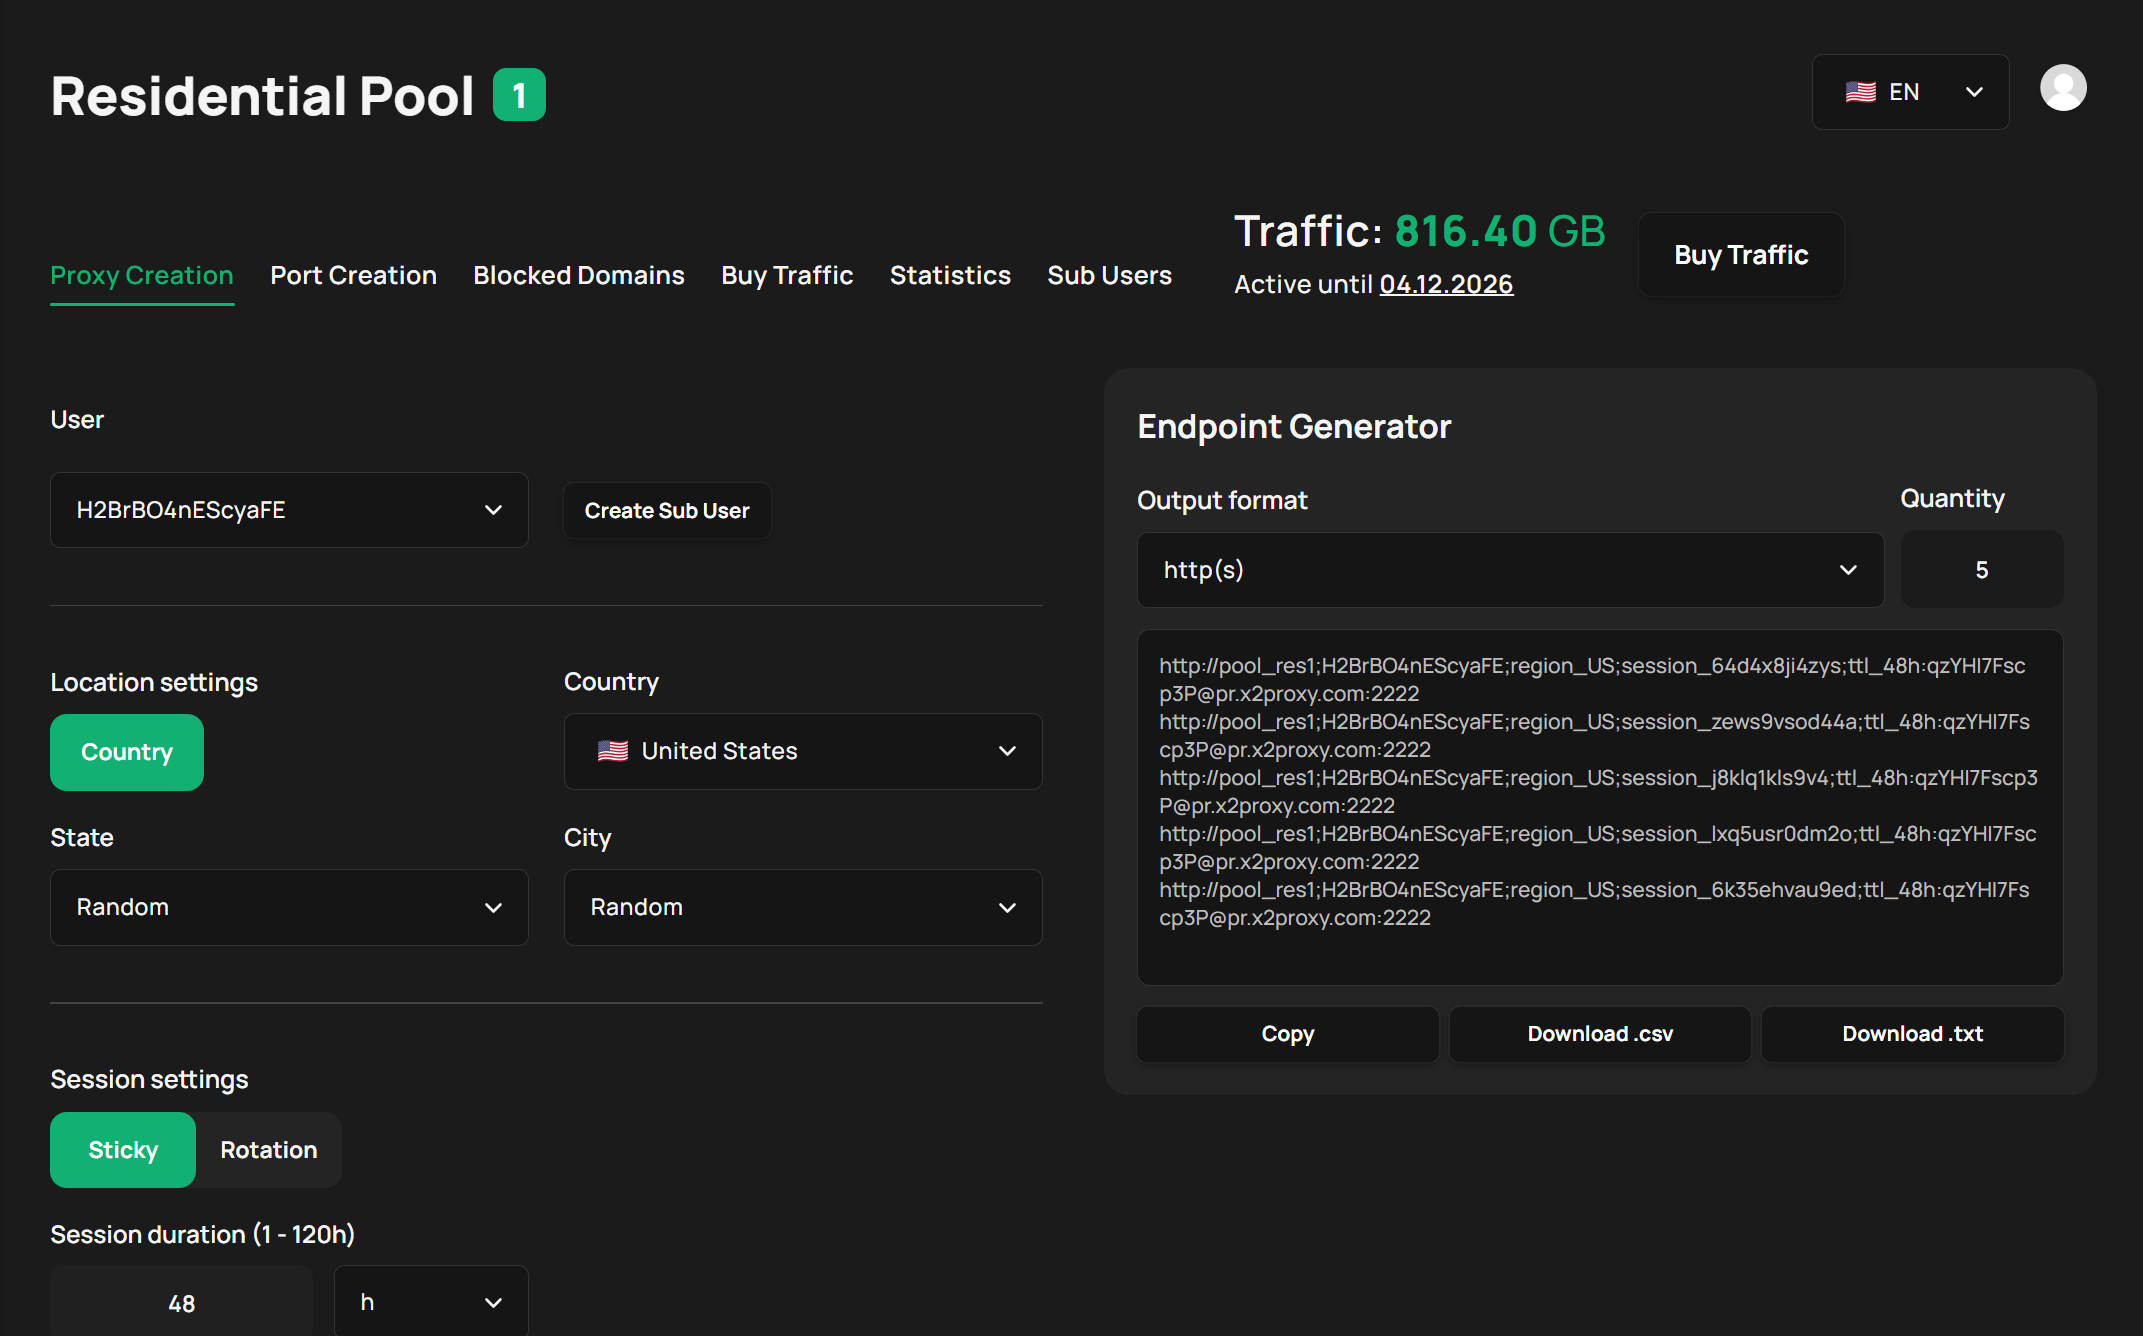
Task: Expand the H2BrBO4nEScyaFE user dropdown
Action: pyautogui.click(x=289, y=510)
